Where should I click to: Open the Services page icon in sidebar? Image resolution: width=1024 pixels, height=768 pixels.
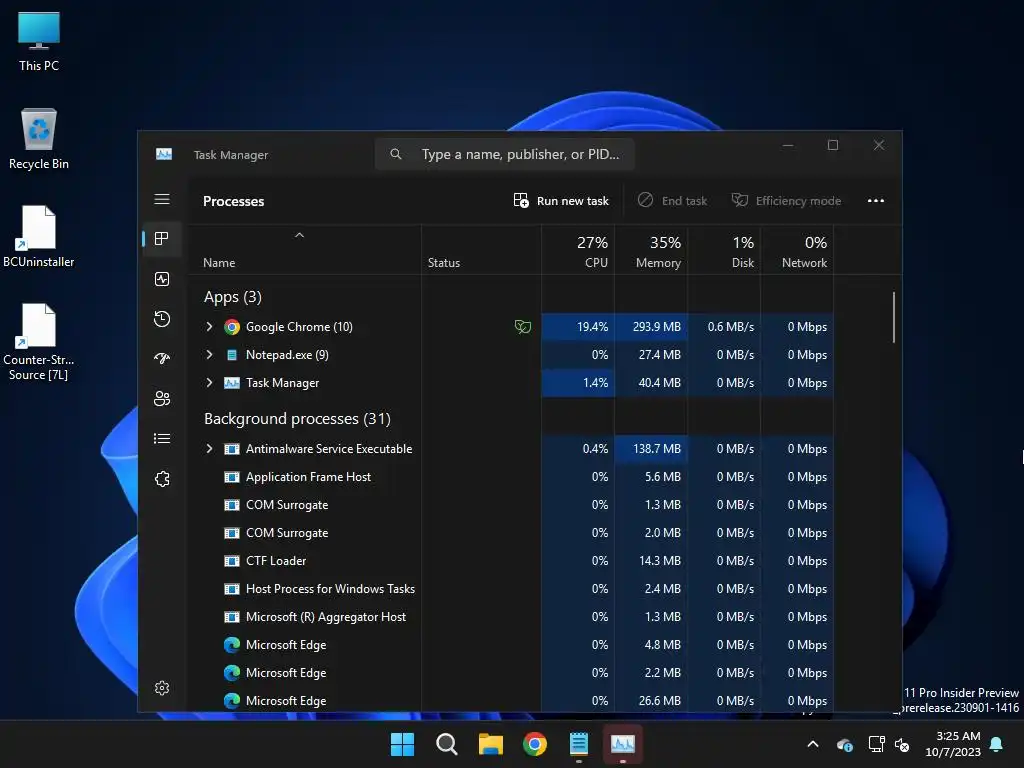coord(162,479)
